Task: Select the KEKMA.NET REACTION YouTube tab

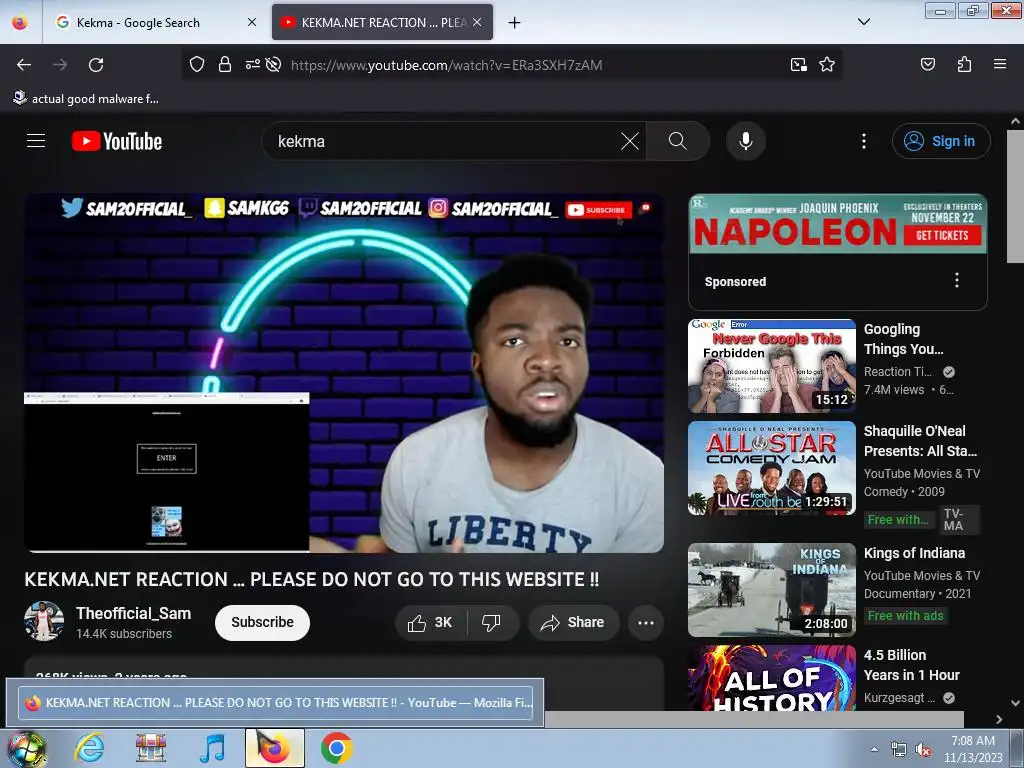Action: [382, 22]
